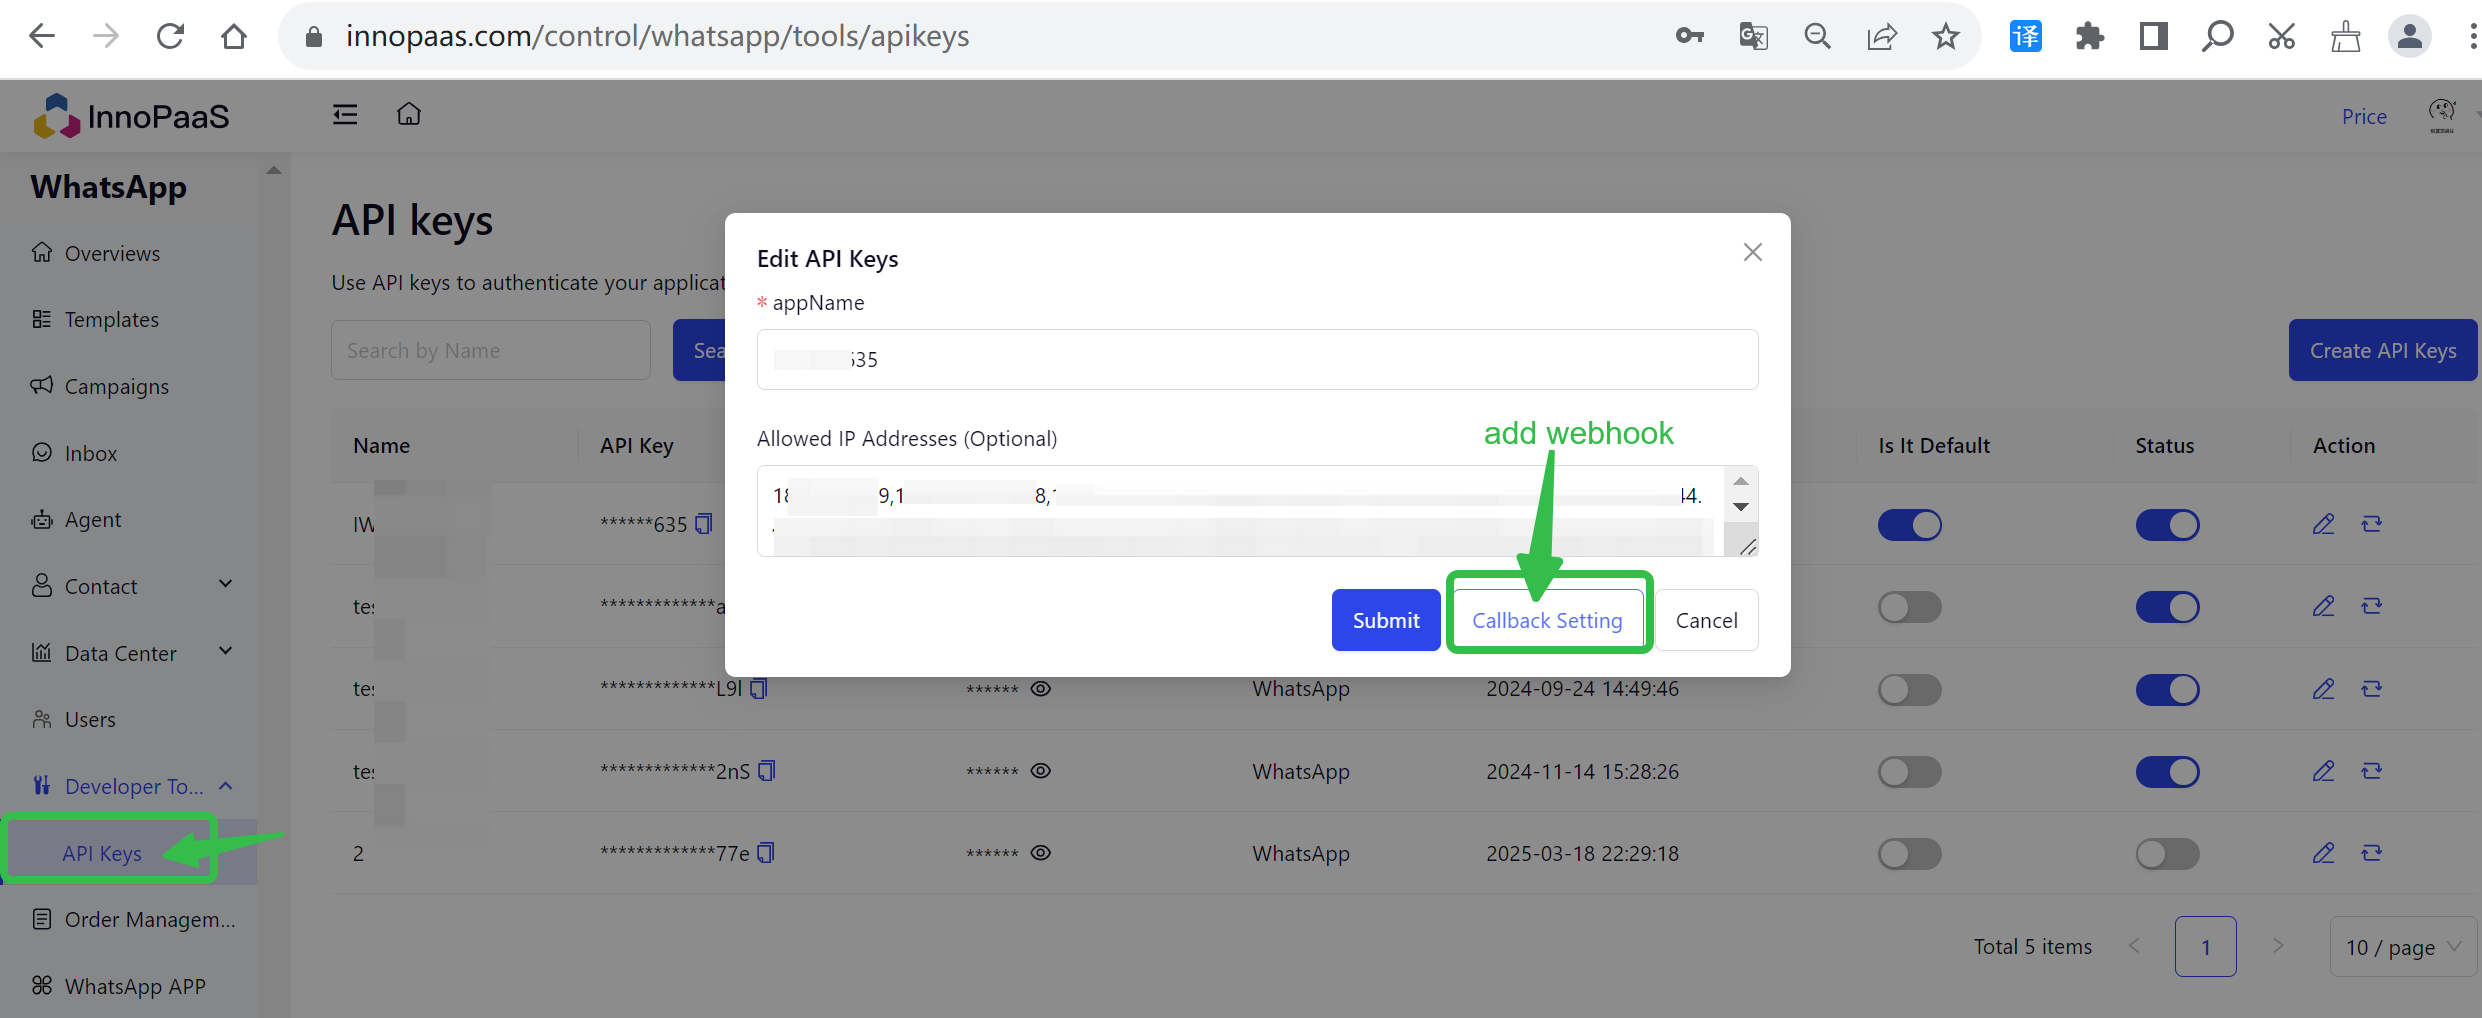Open Campaigns in the sidebar
2482x1018 pixels.
click(116, 387)
